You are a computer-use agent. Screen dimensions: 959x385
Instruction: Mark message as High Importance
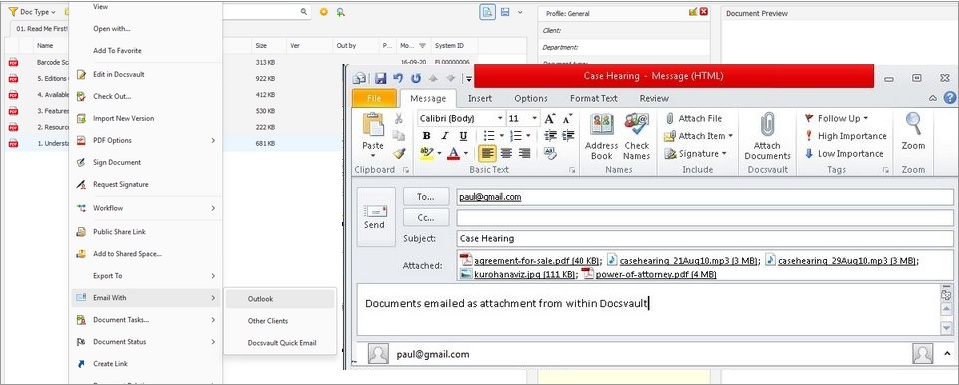845,136
